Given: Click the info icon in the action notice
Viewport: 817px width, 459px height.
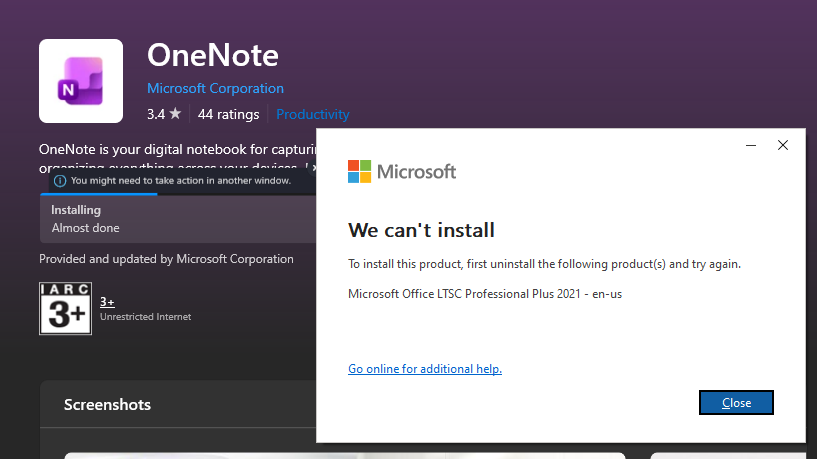Looking at the screenshot, I should (x=60, y=181).
